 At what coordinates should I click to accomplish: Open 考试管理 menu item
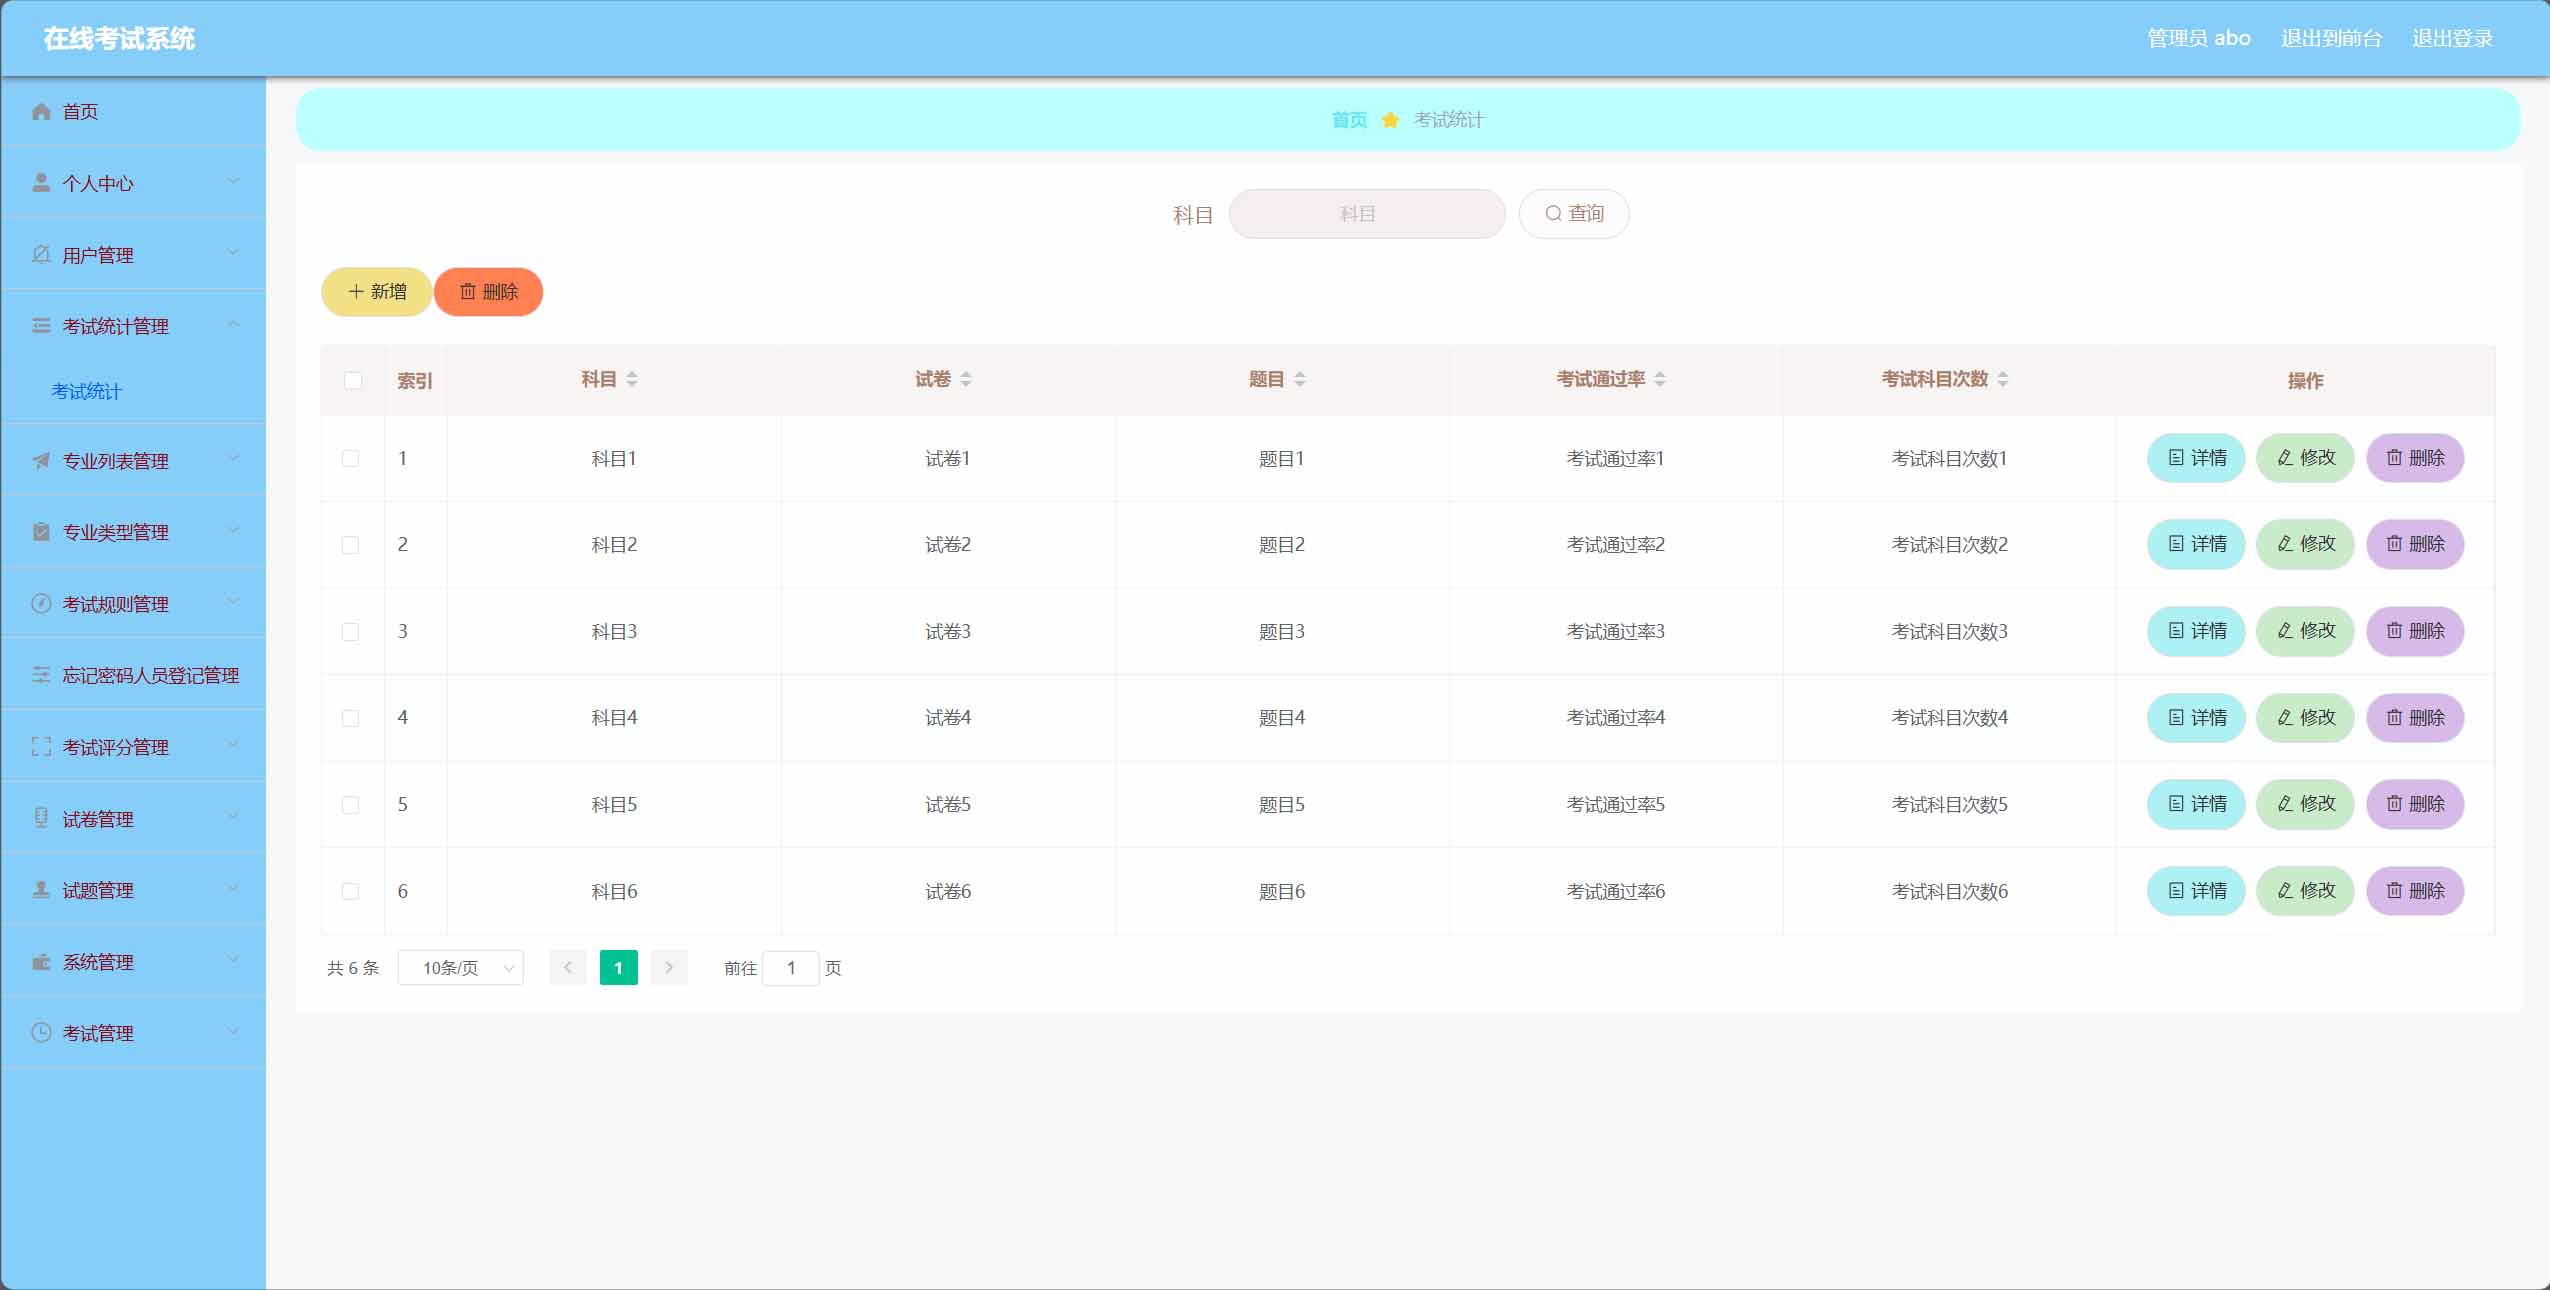point(133,1033)
